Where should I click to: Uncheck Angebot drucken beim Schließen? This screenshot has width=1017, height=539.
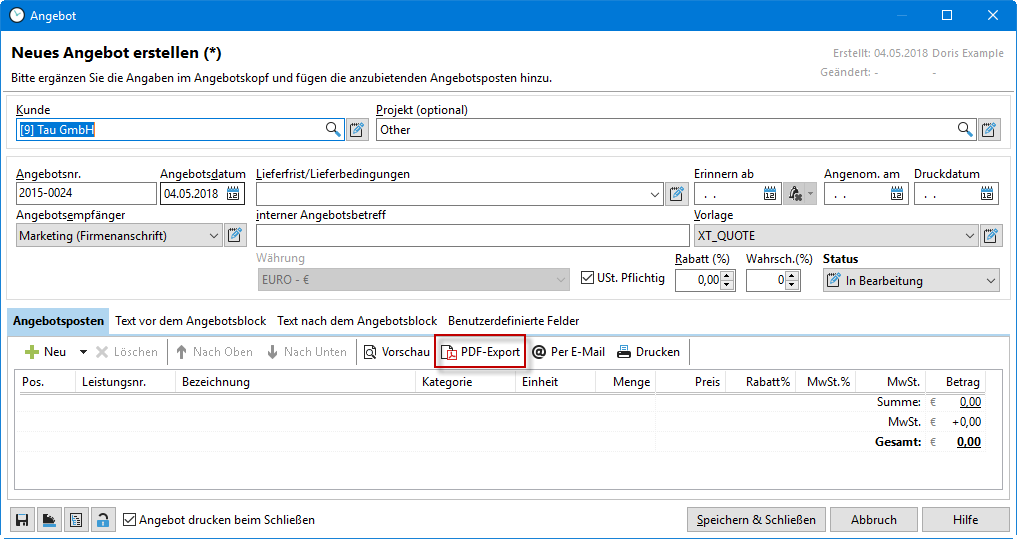pyautogui.click(x=130, y=520)
